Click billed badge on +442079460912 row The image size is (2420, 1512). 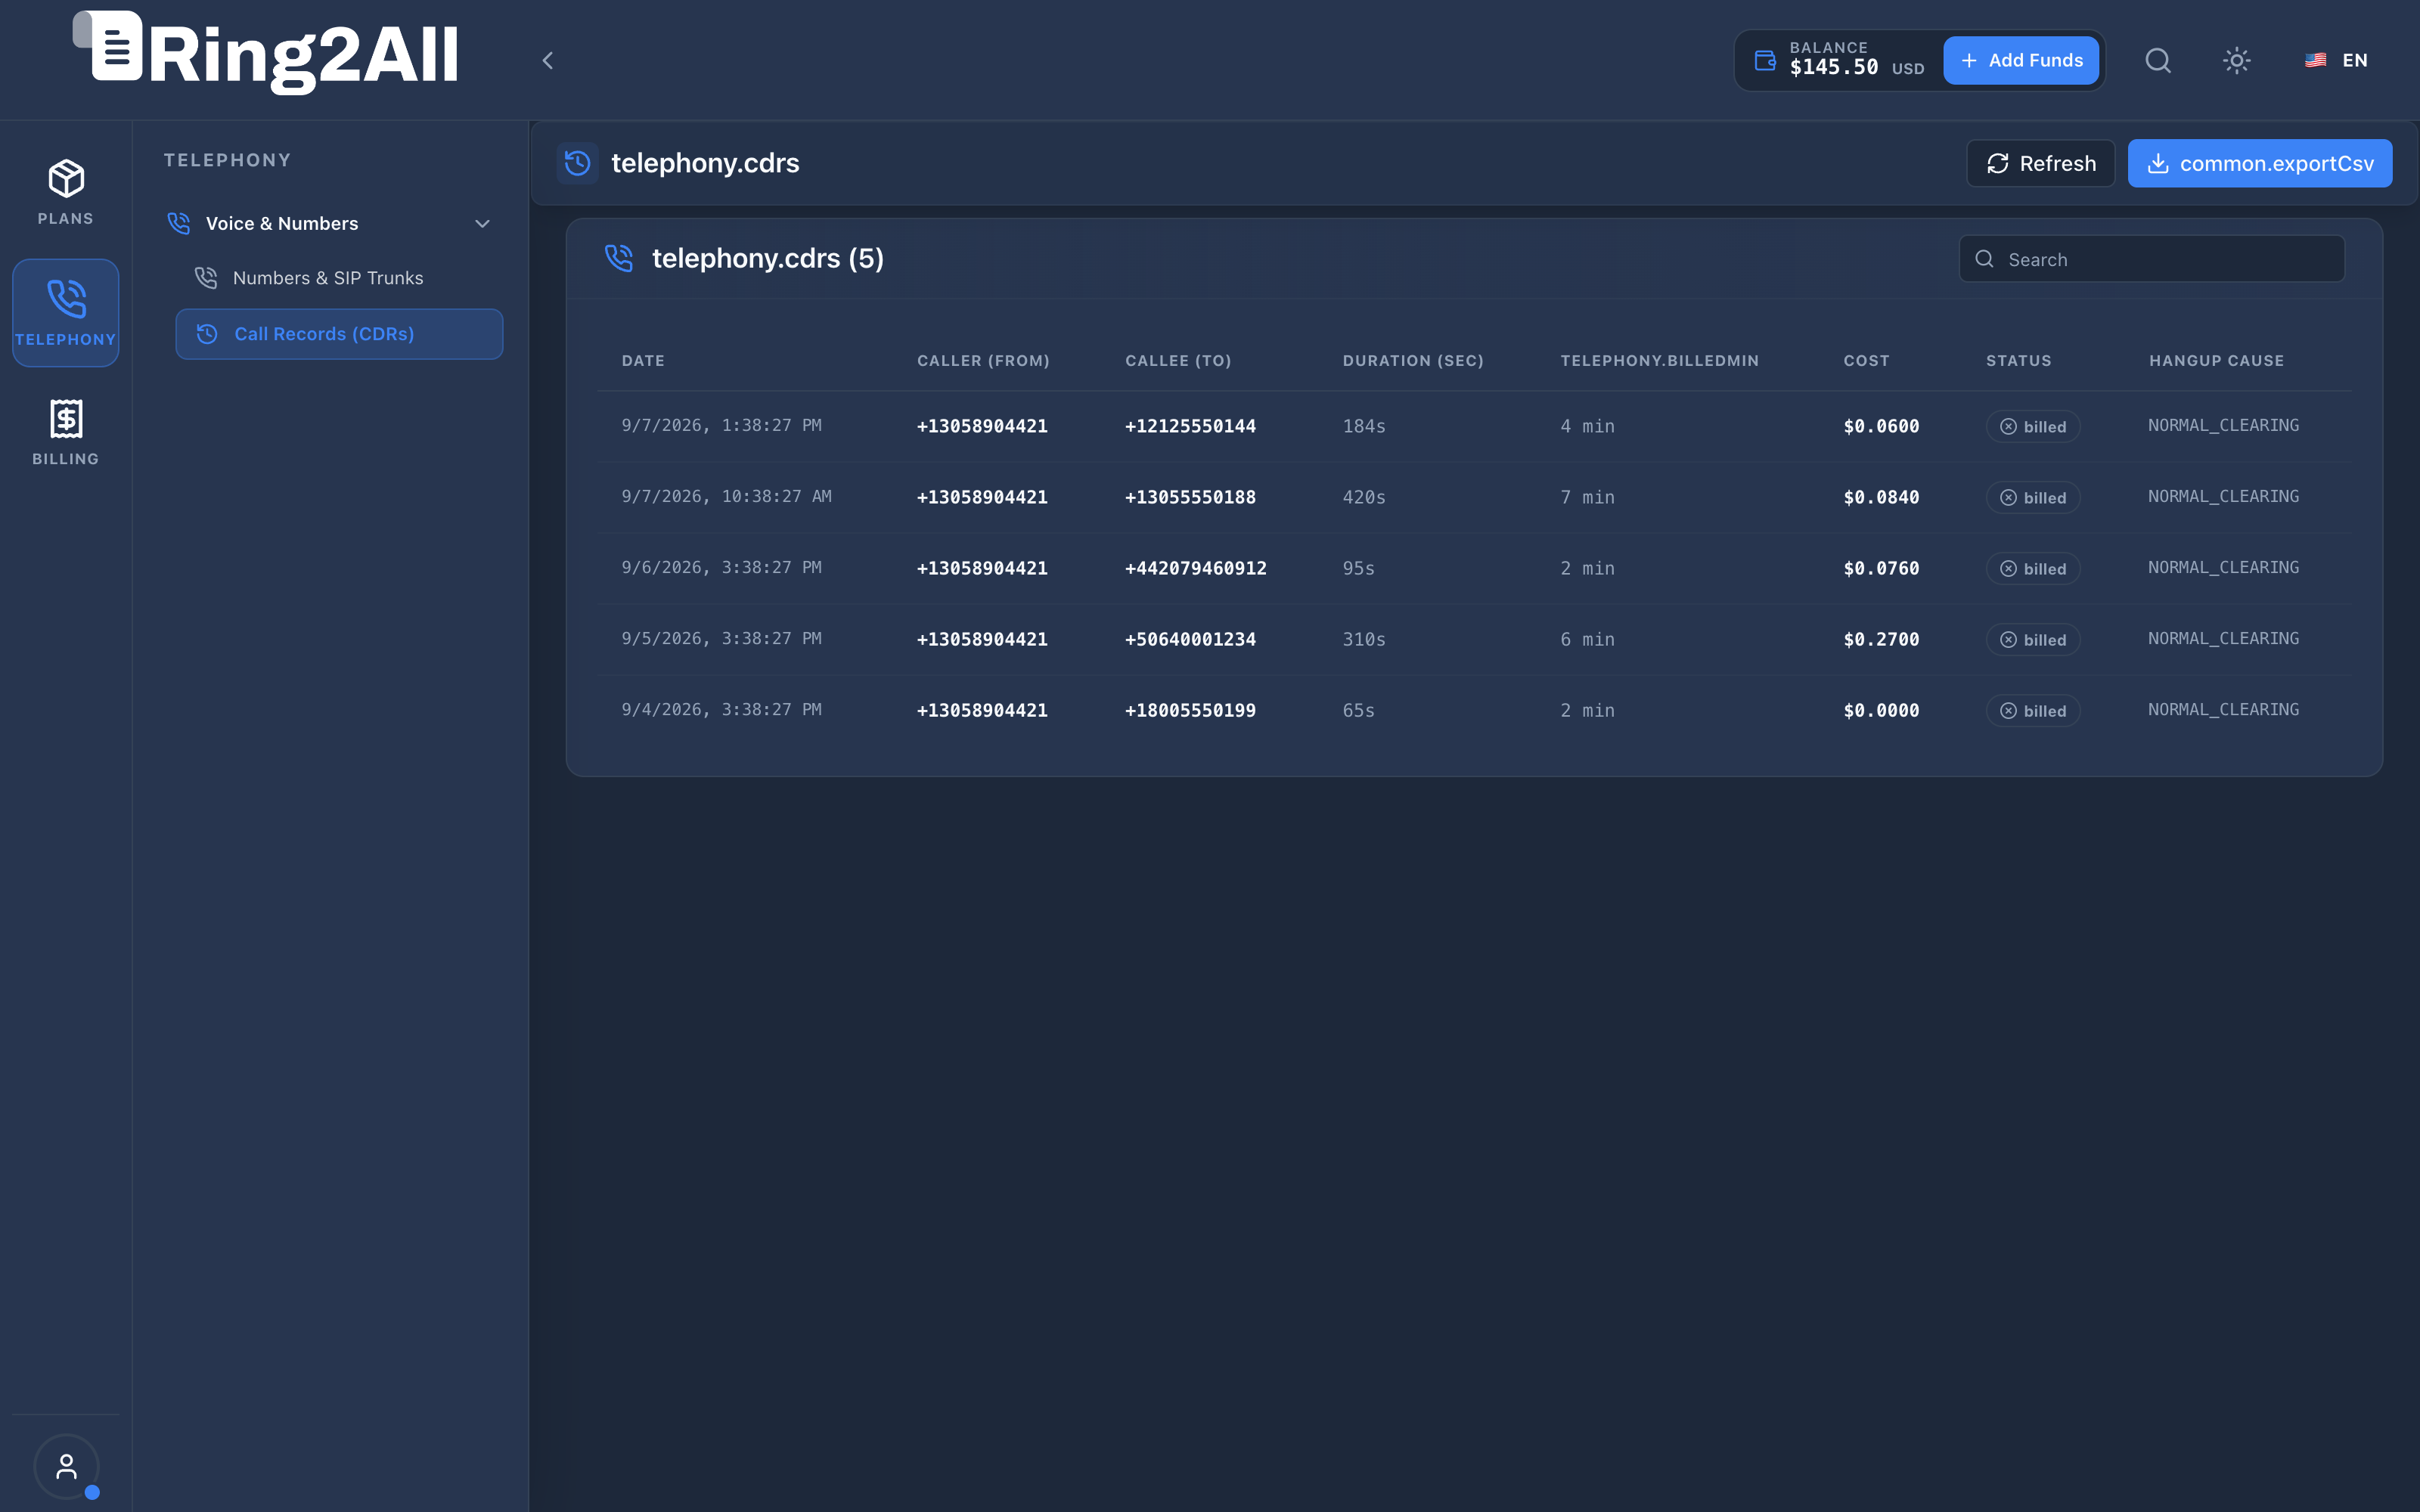tap(2033, 569)
